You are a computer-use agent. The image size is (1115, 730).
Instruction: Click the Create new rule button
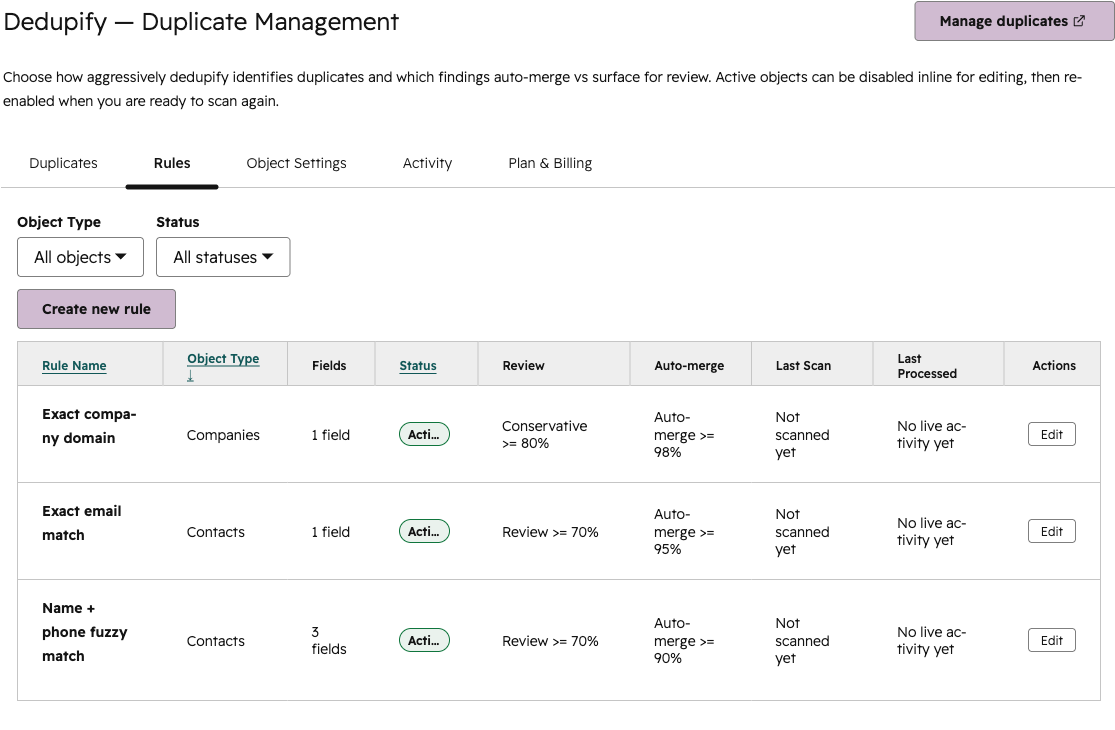pos(97,309)
